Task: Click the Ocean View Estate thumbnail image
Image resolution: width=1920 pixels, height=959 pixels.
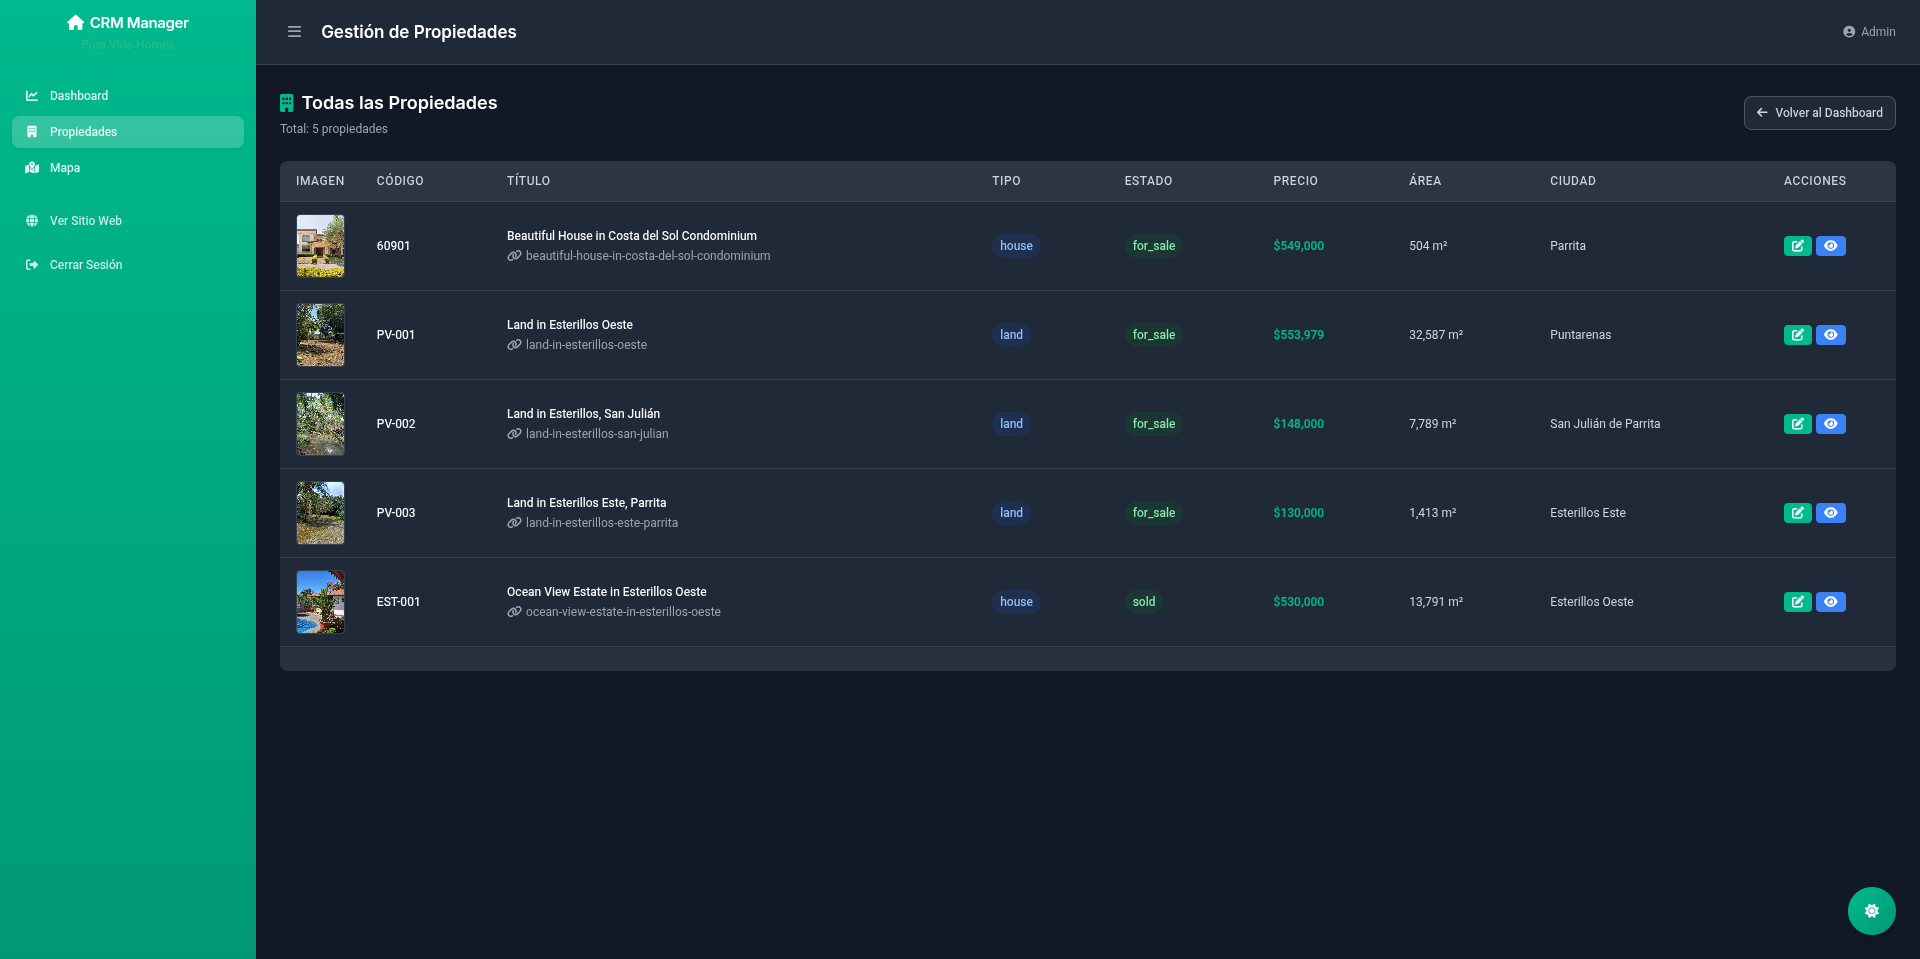Action: pos(320,602)
